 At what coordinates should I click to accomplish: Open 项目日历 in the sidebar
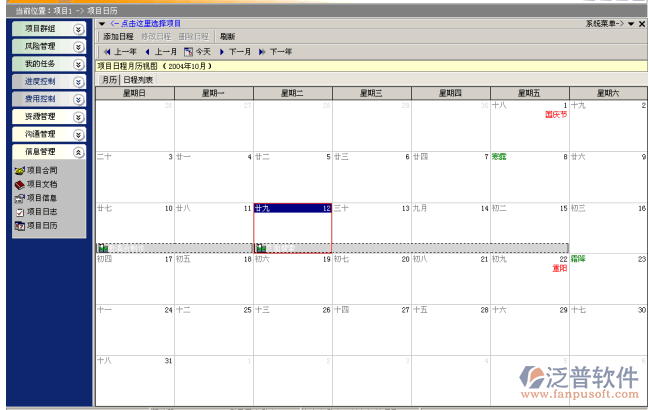[41, 226]
